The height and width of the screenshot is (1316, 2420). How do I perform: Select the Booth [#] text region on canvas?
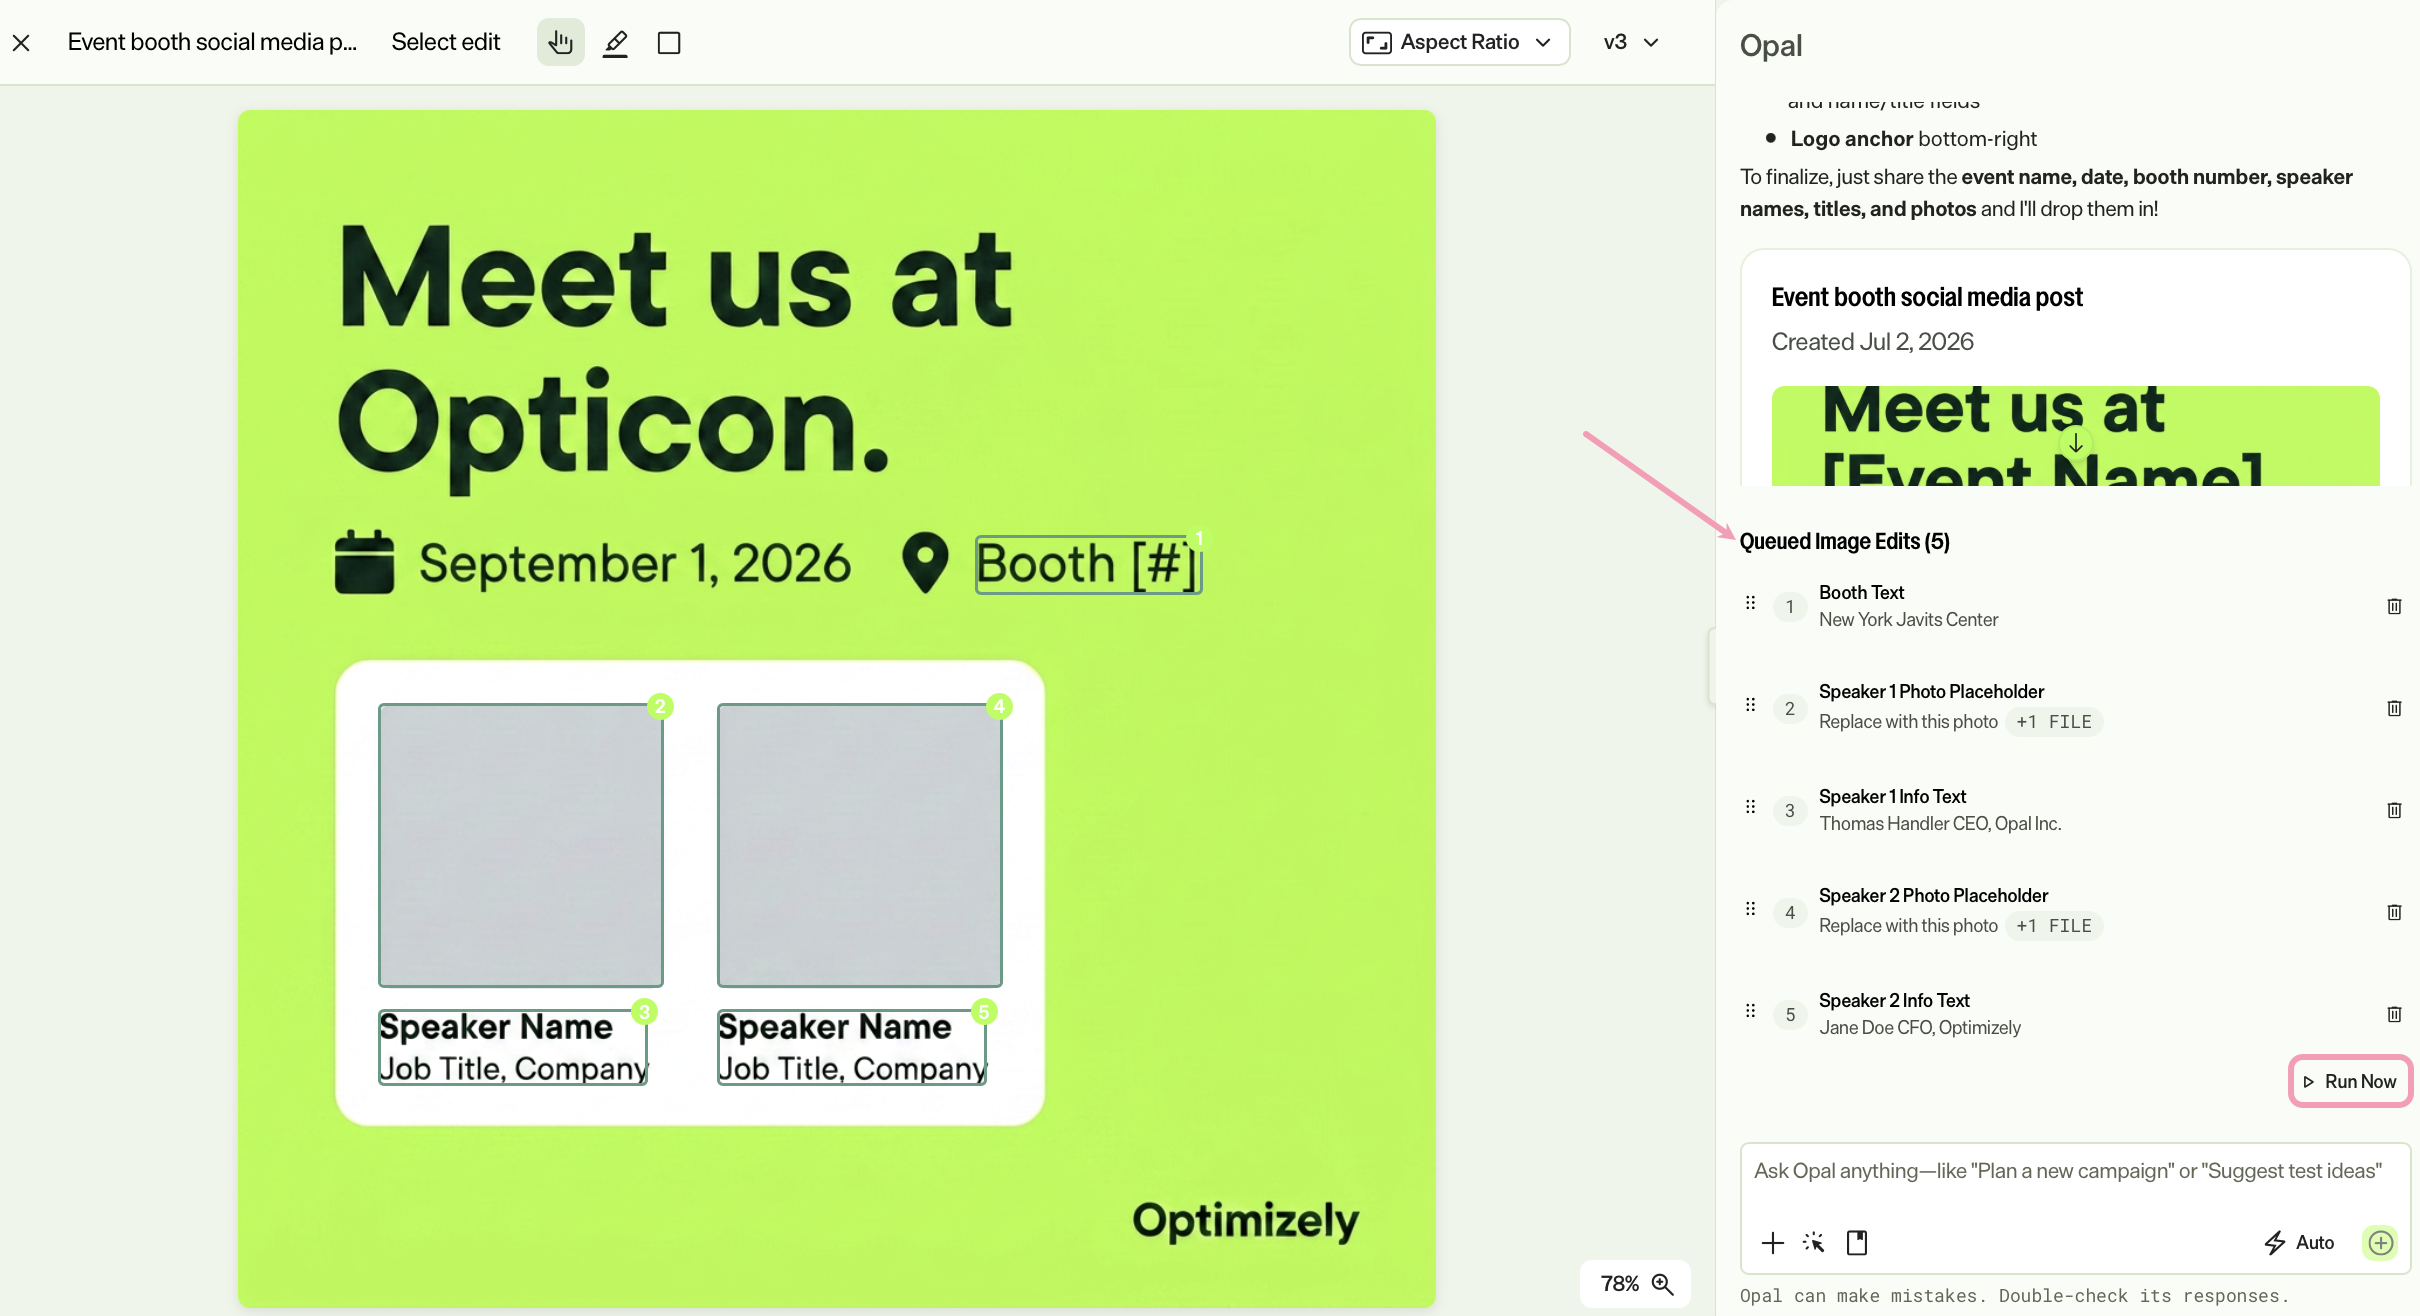[x=1088, y=564]
